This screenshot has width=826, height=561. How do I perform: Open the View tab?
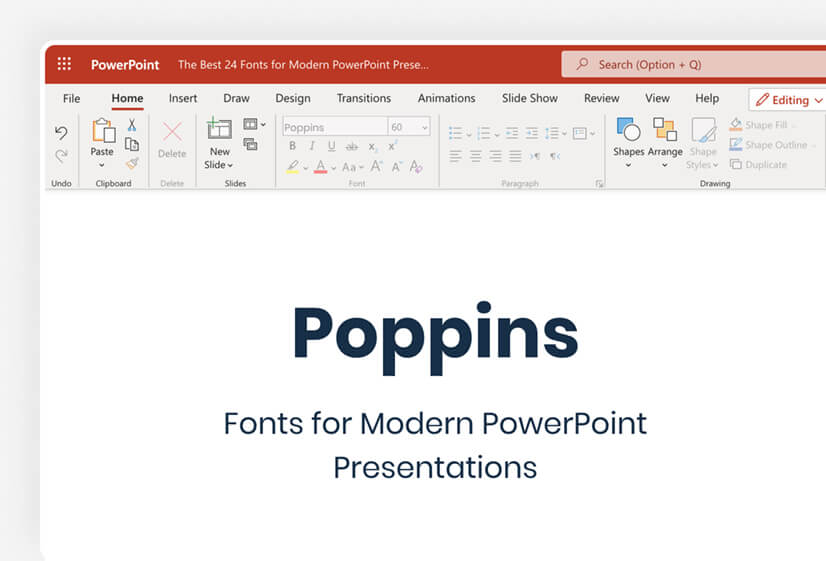[x=657, y=99]
